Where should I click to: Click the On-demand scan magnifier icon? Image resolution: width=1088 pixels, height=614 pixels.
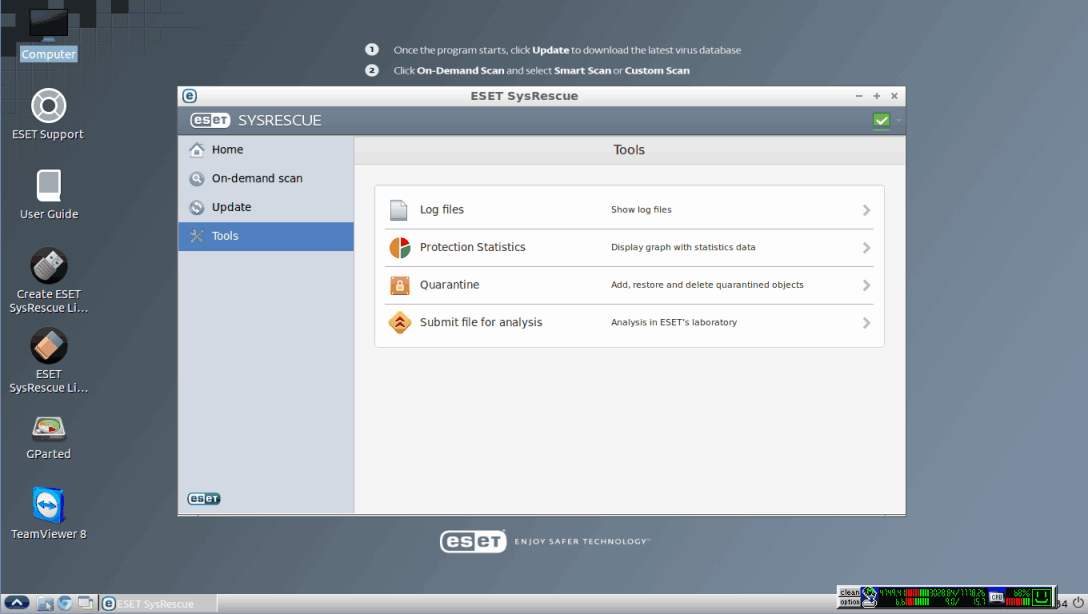tap(197, 178)
